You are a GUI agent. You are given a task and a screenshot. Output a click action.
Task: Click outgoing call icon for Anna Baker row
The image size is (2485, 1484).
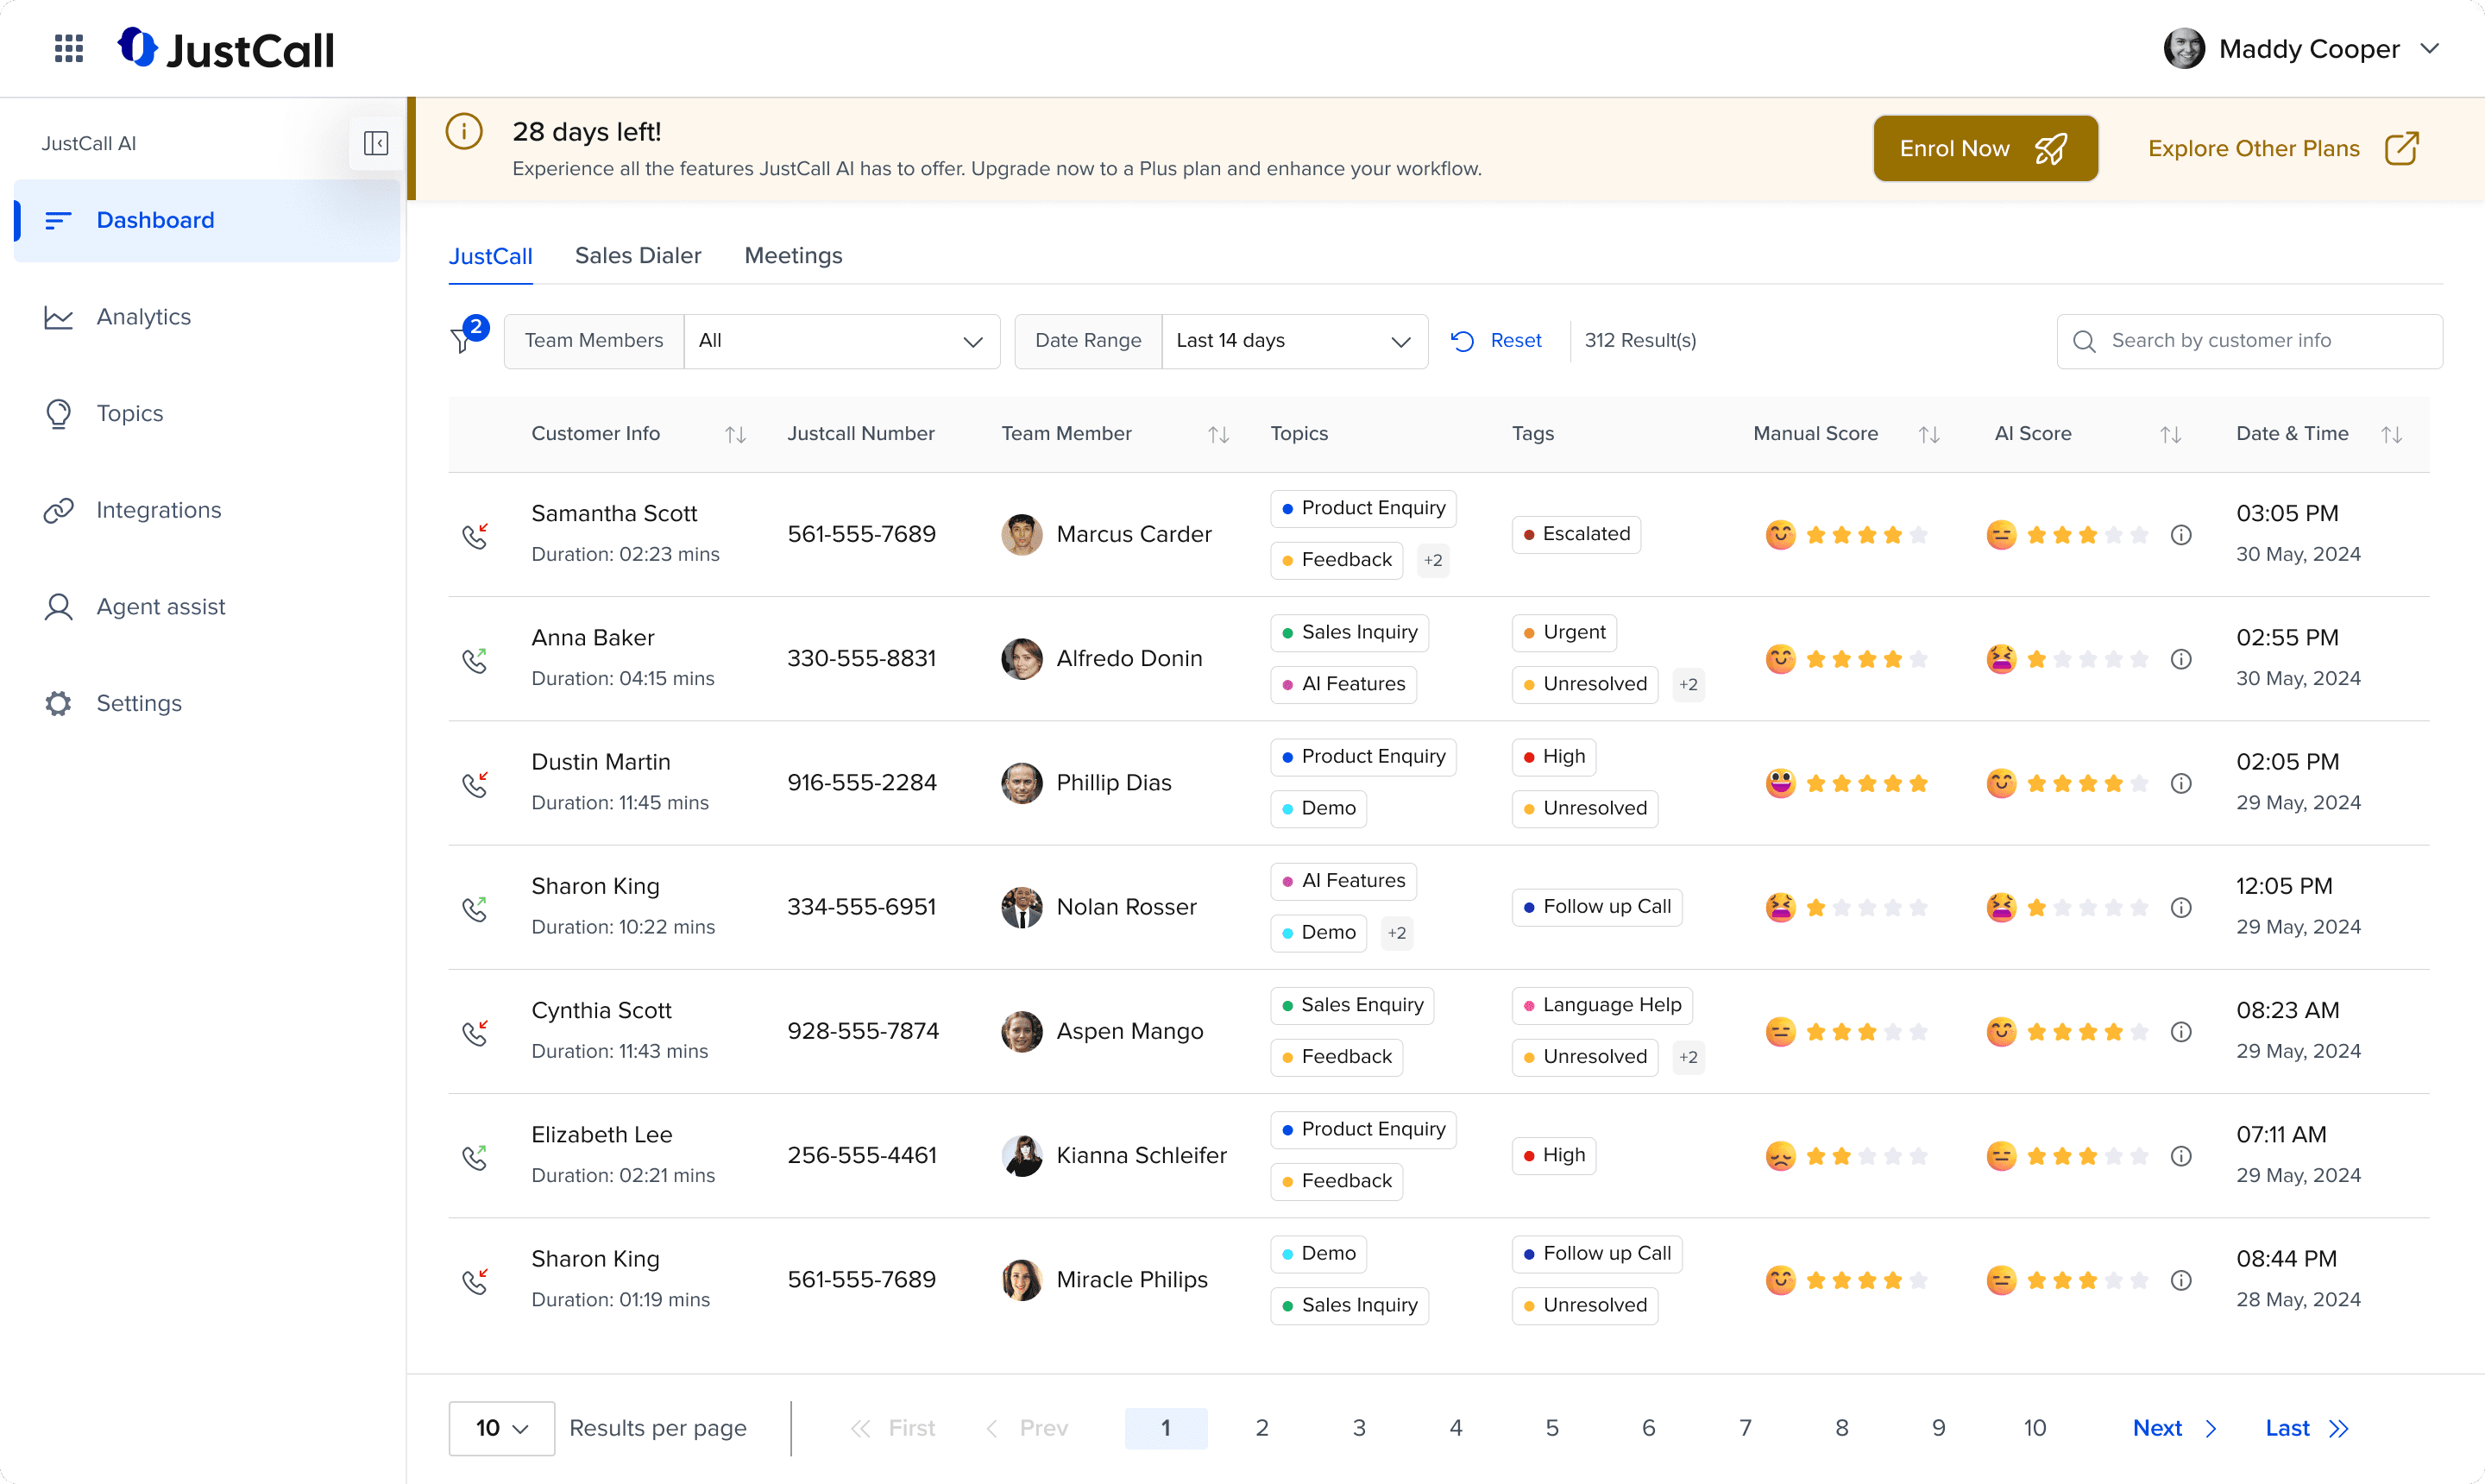click(x=475, y=659)
